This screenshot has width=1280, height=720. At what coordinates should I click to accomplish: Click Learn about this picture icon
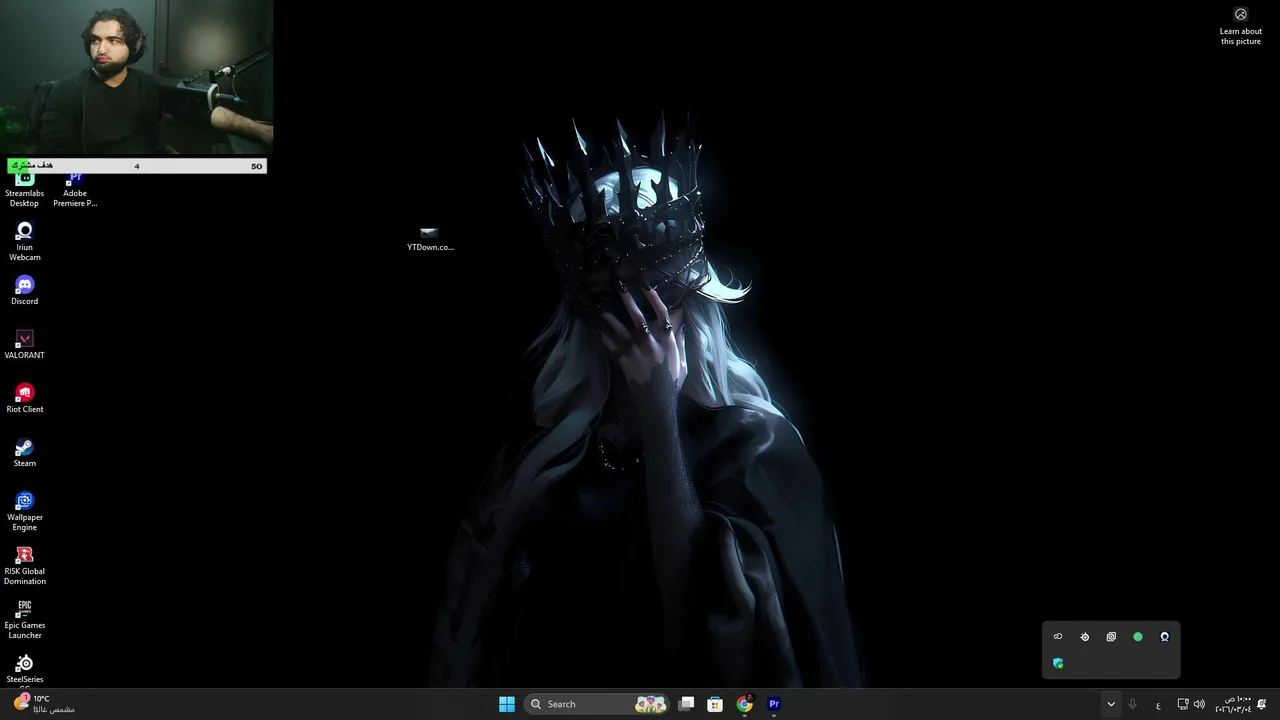pyautogui.click(x=1241, y=26)
